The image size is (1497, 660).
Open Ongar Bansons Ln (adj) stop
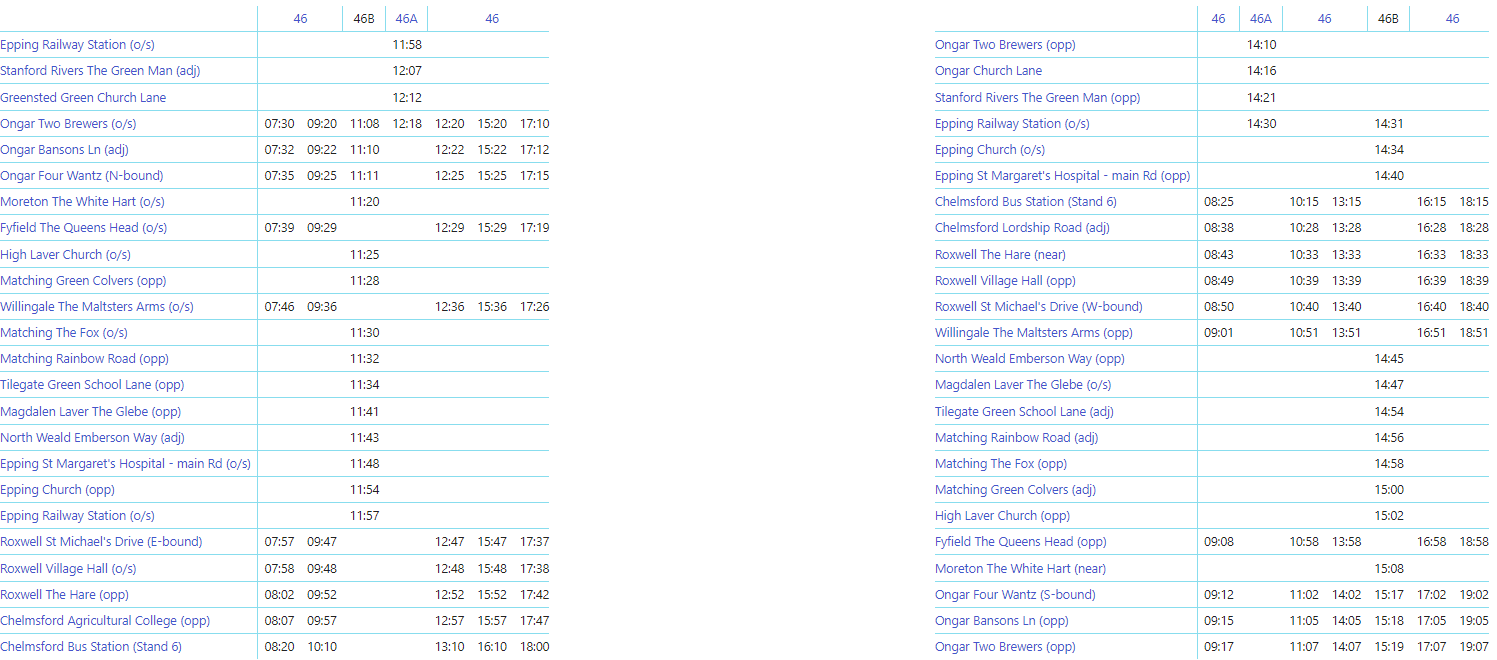[x=64, y=150]
